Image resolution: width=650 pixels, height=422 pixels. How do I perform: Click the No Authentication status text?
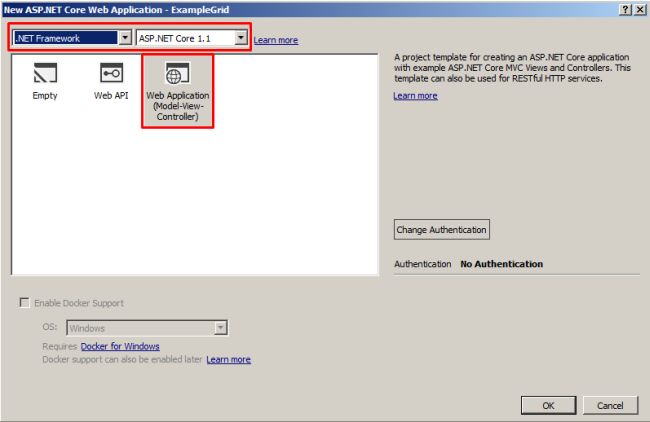click(502, 264)
